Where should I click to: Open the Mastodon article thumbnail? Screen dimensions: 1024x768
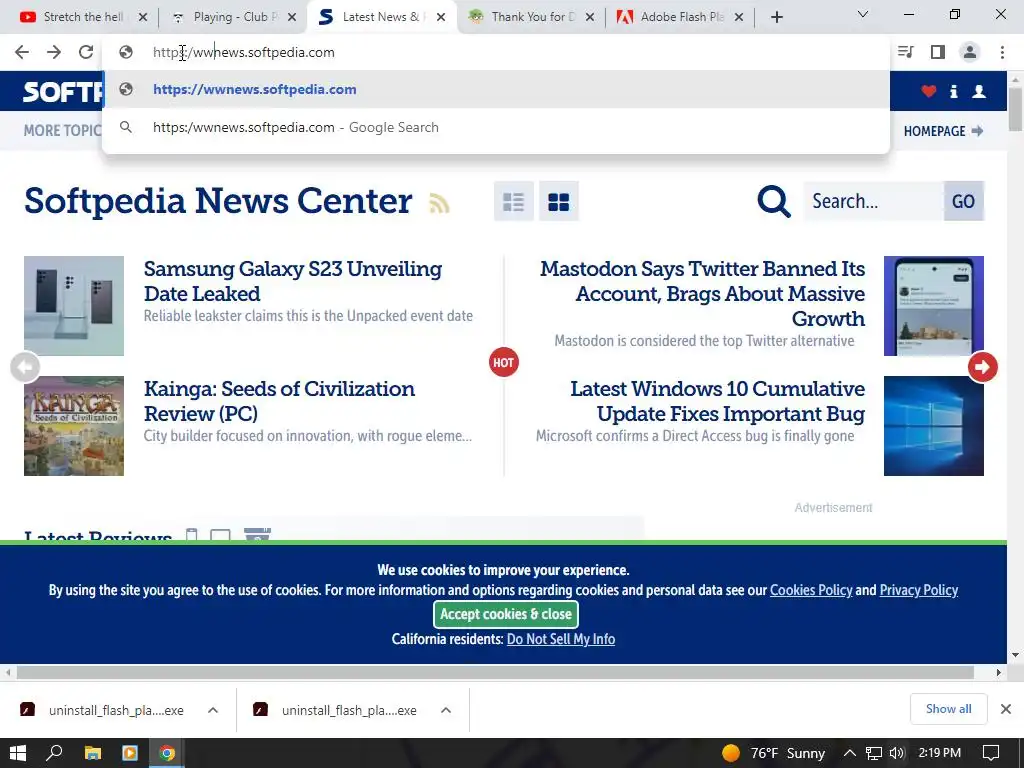tap(934, 306)
